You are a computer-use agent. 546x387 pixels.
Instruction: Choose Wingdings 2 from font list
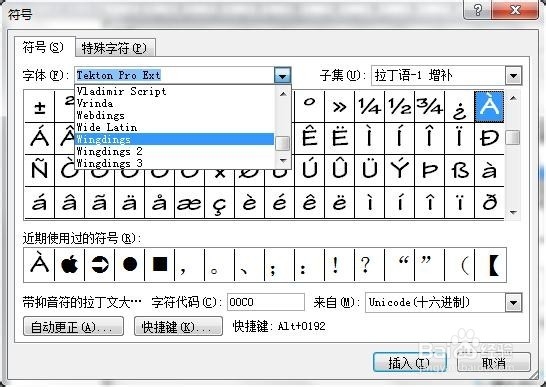pos(174,151)
